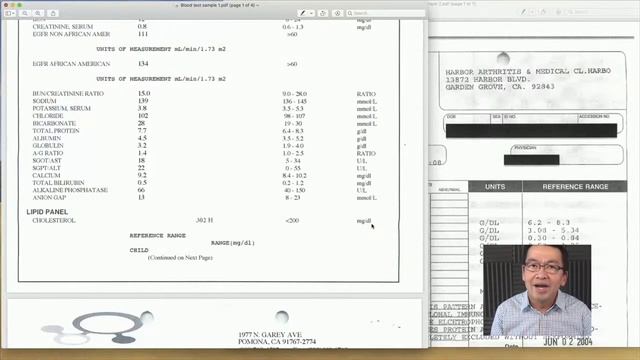The width and height of the screenshot is (640, 360).
Task: Click the BUN/creatinine ratio value 15.0
Action: 144,93
